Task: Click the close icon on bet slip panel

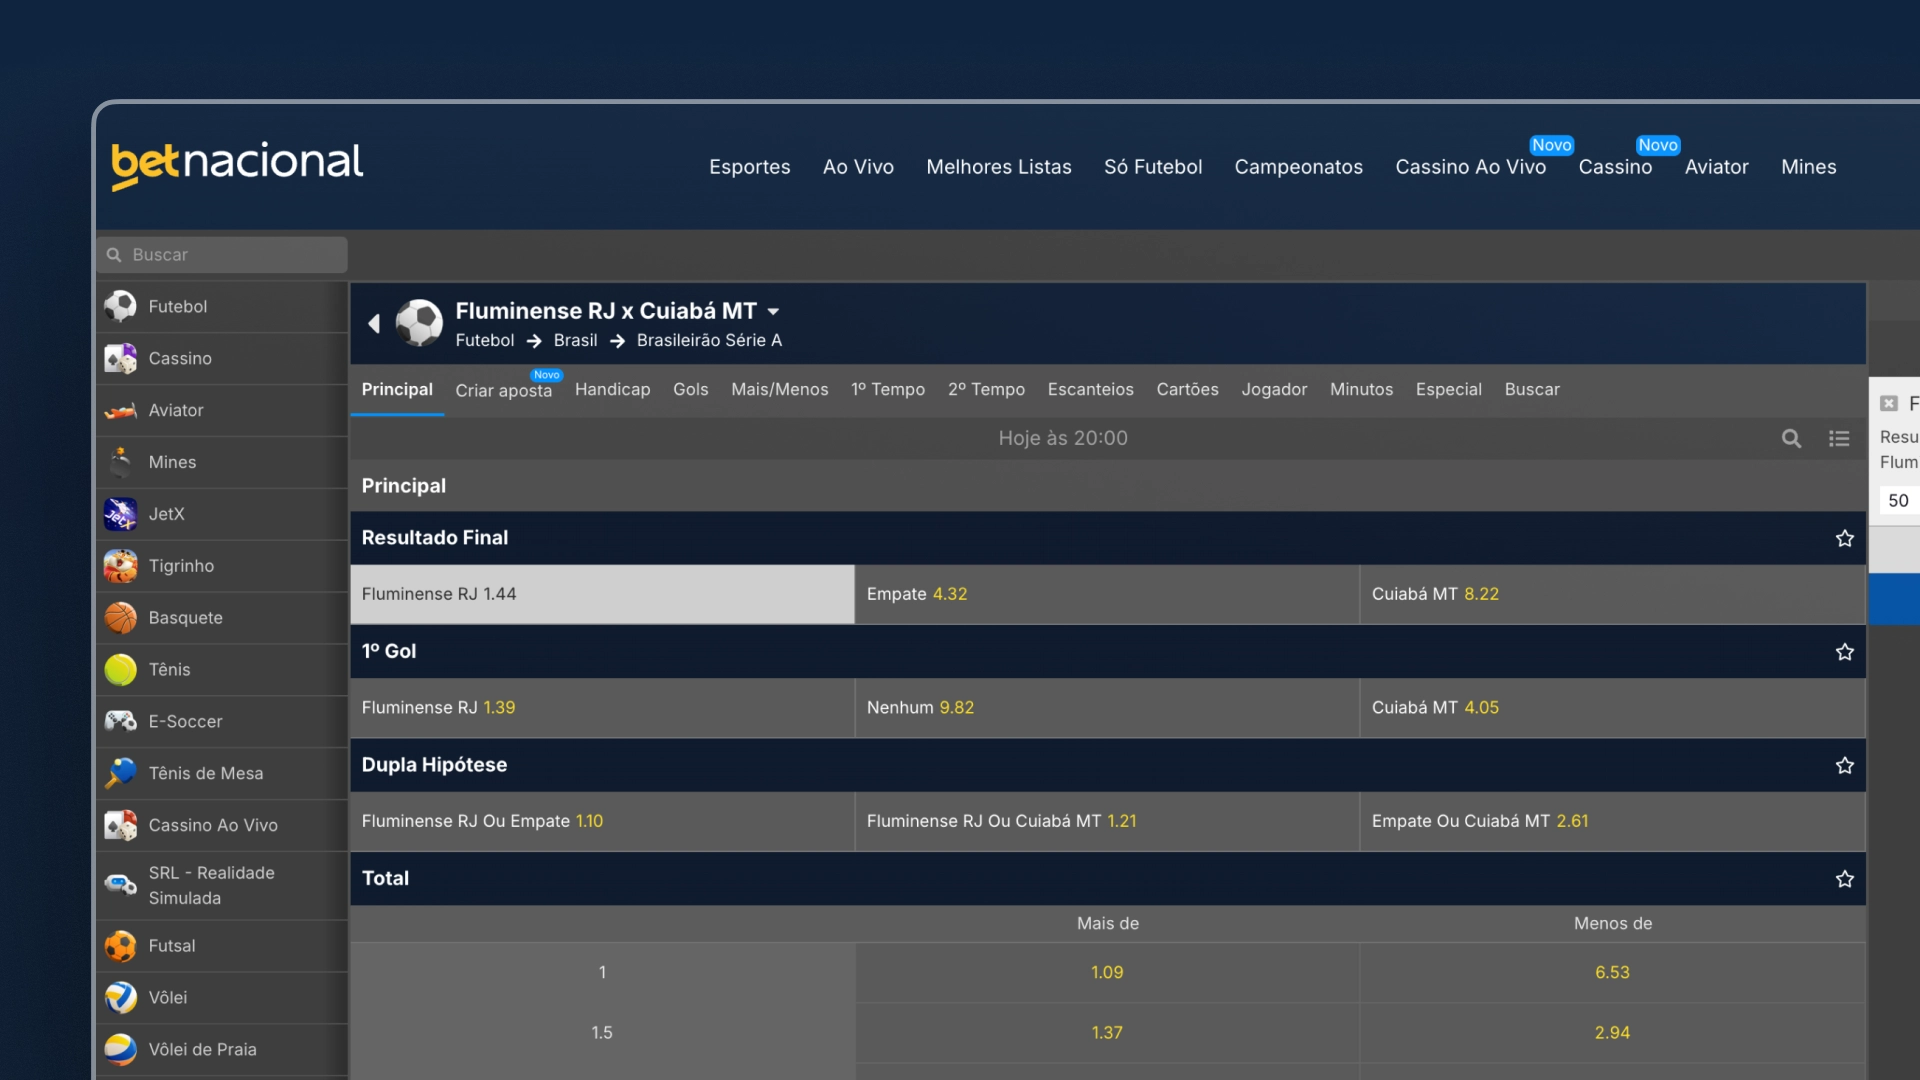Action: (1888, 404)
